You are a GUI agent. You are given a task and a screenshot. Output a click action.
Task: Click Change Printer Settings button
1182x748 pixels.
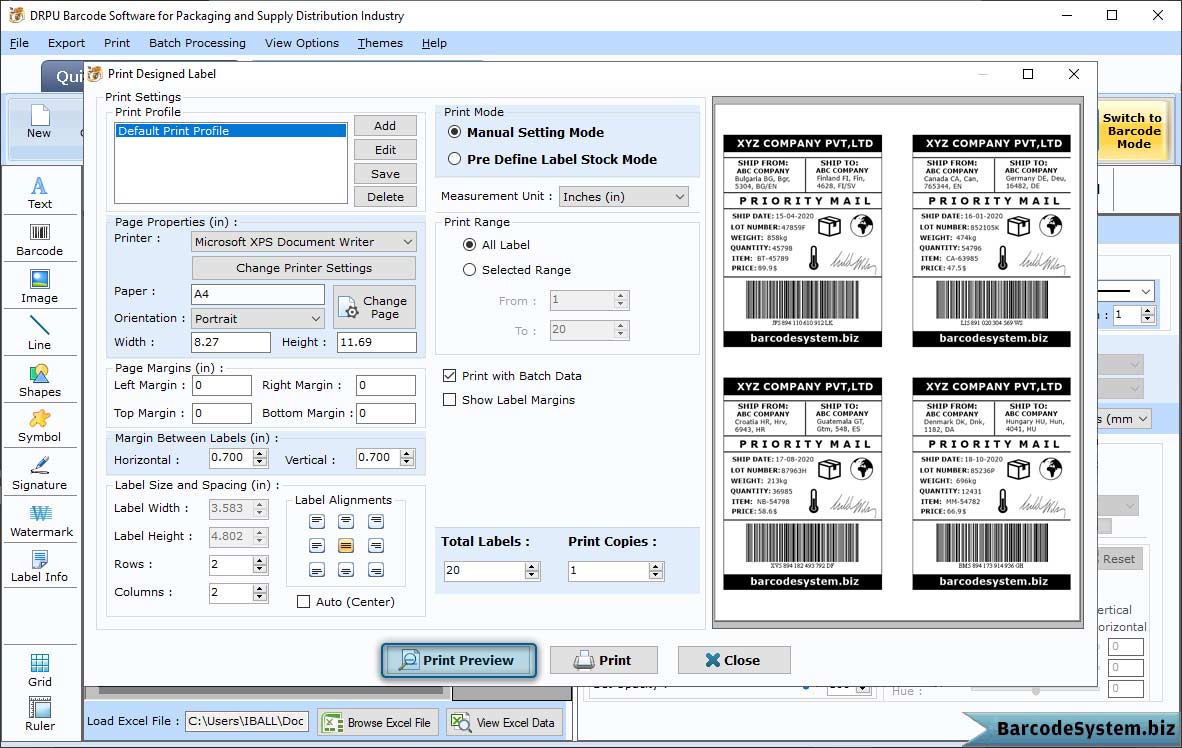coord(304,268)
